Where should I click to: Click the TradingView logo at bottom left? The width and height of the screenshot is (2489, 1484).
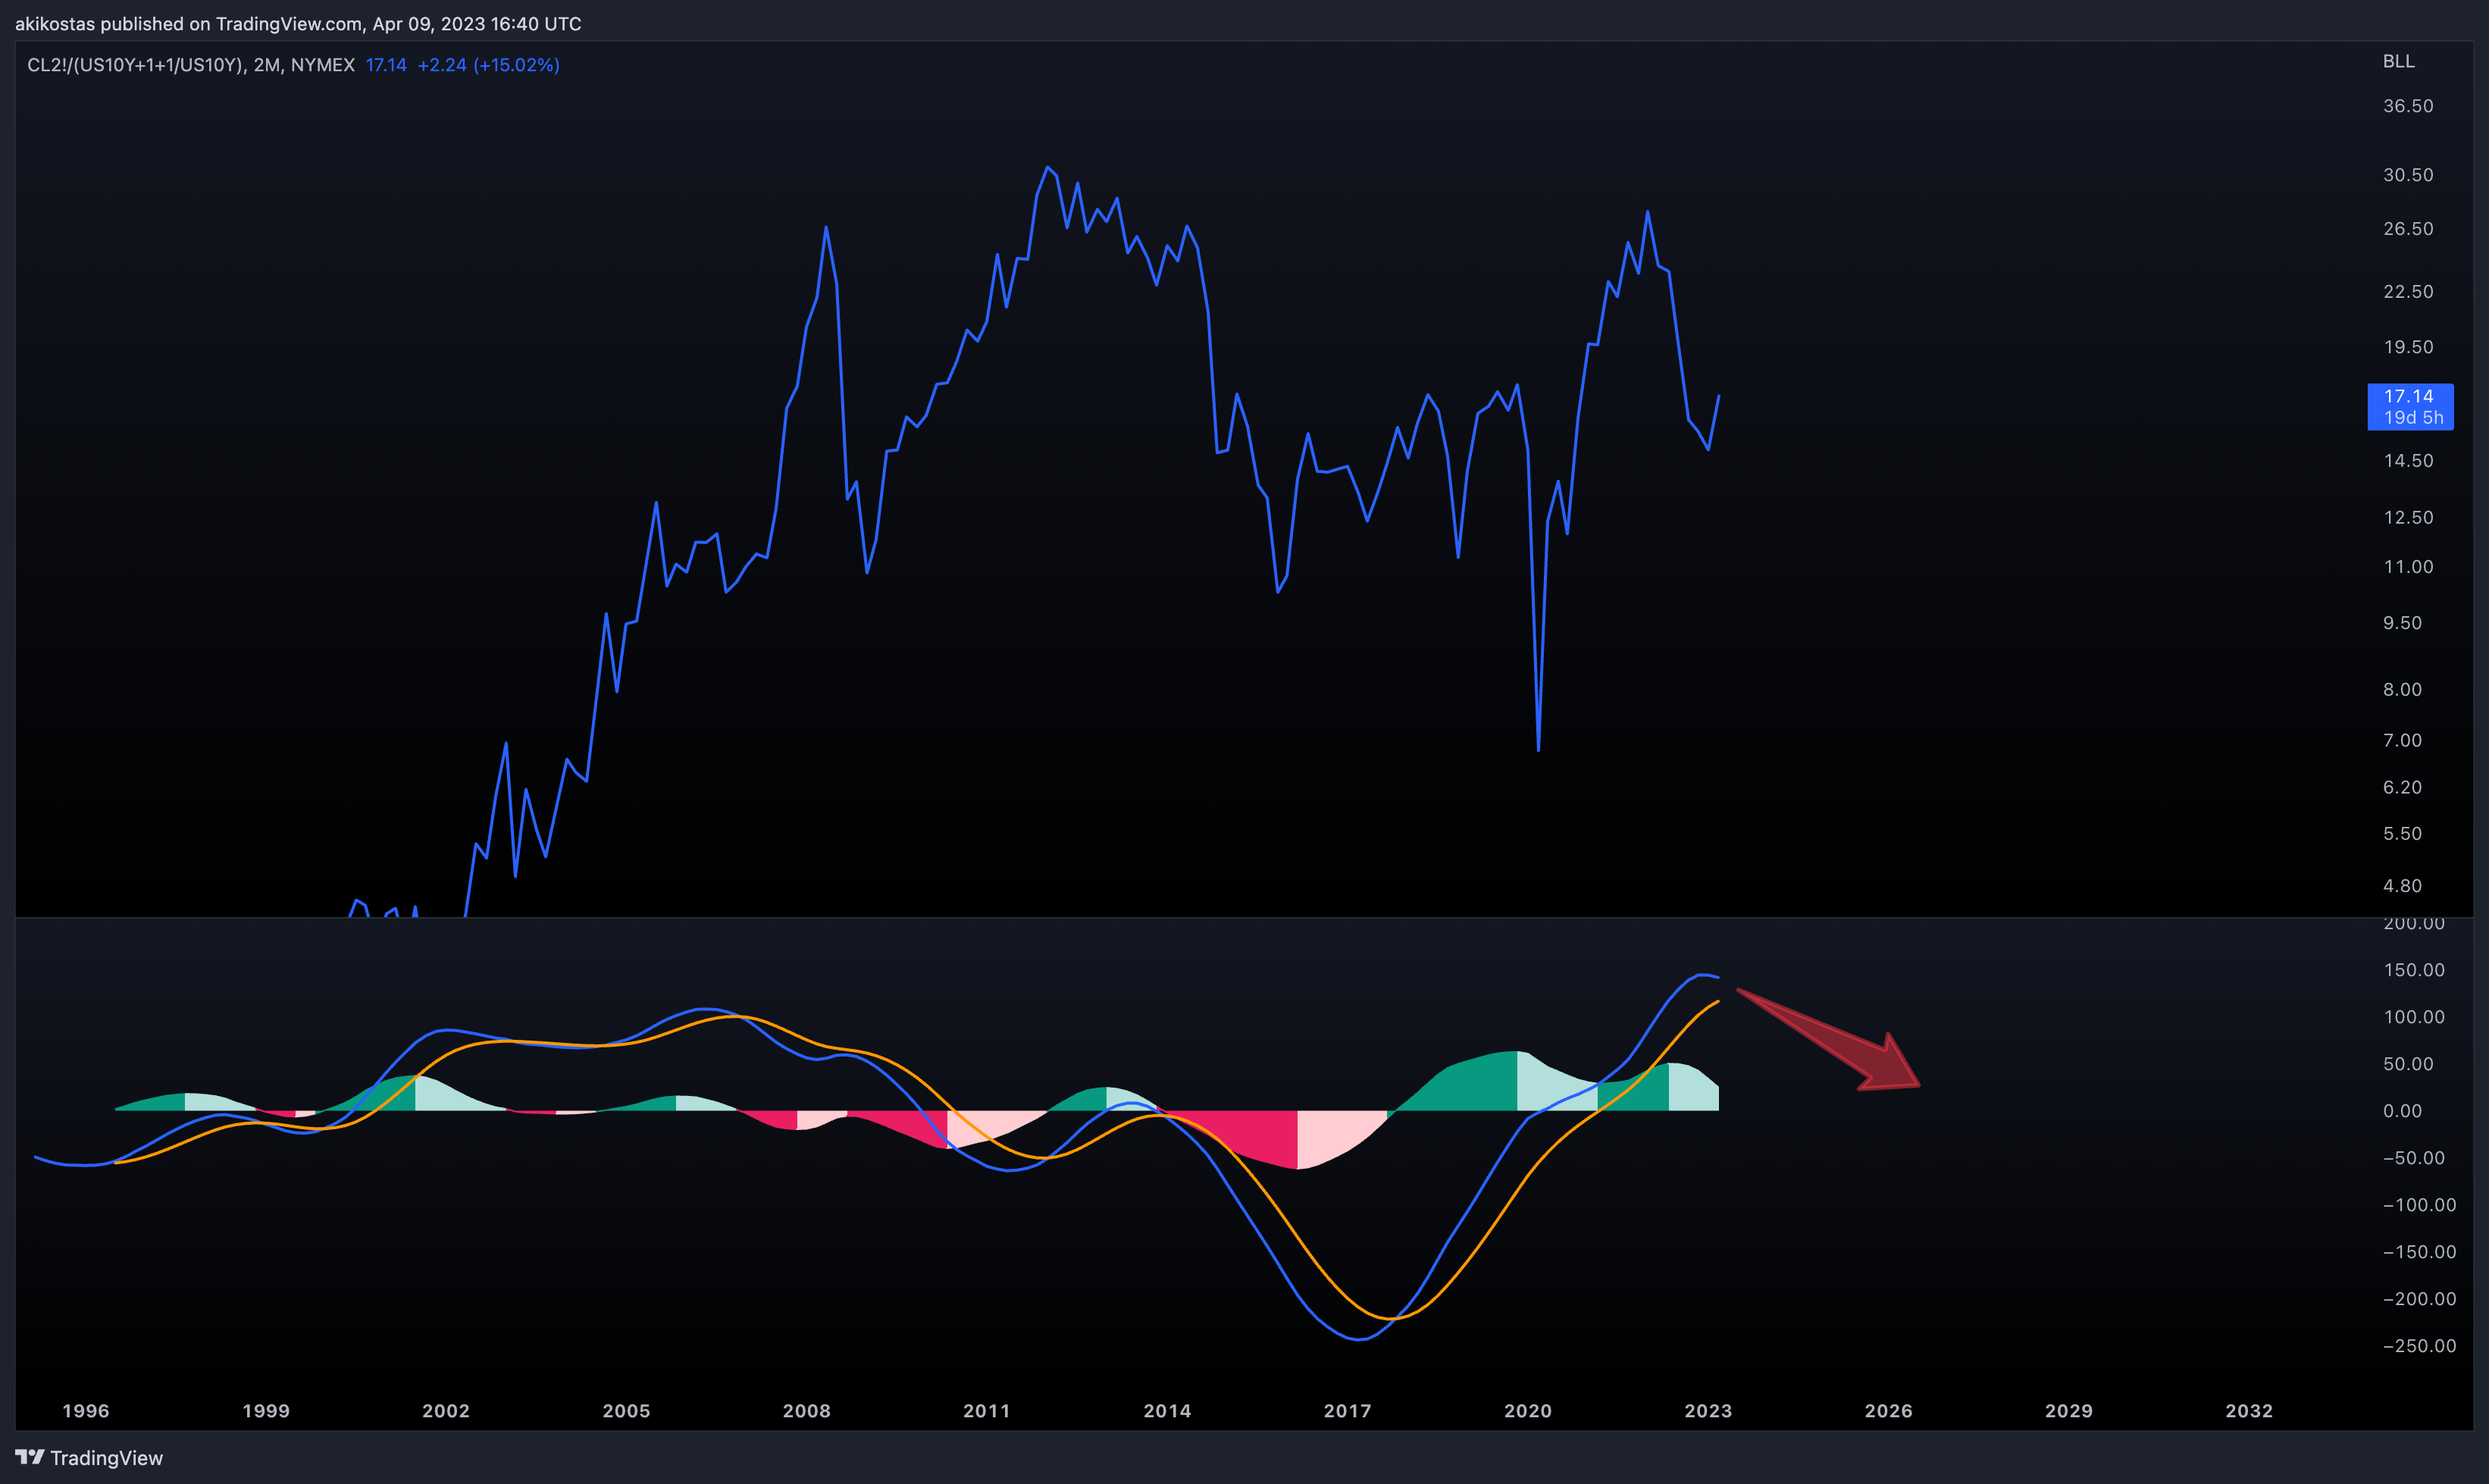(x=89, y=1457)
